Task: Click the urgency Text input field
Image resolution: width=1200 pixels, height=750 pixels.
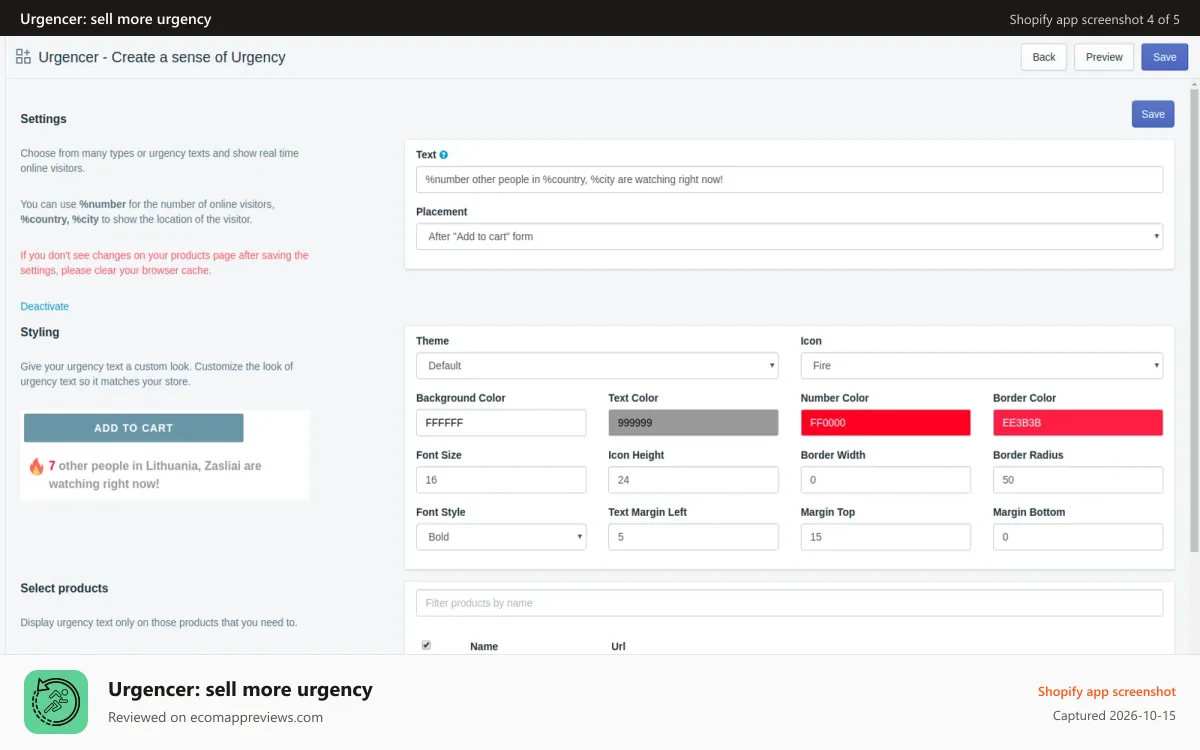Action: (789, 179)
